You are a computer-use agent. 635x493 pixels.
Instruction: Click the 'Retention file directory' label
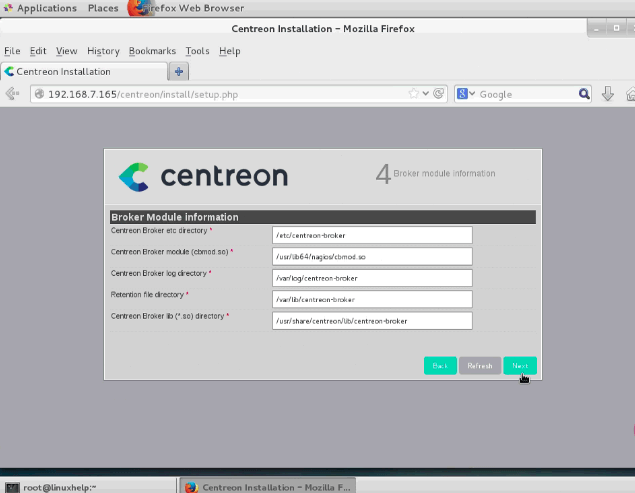[x=147, y=295]
